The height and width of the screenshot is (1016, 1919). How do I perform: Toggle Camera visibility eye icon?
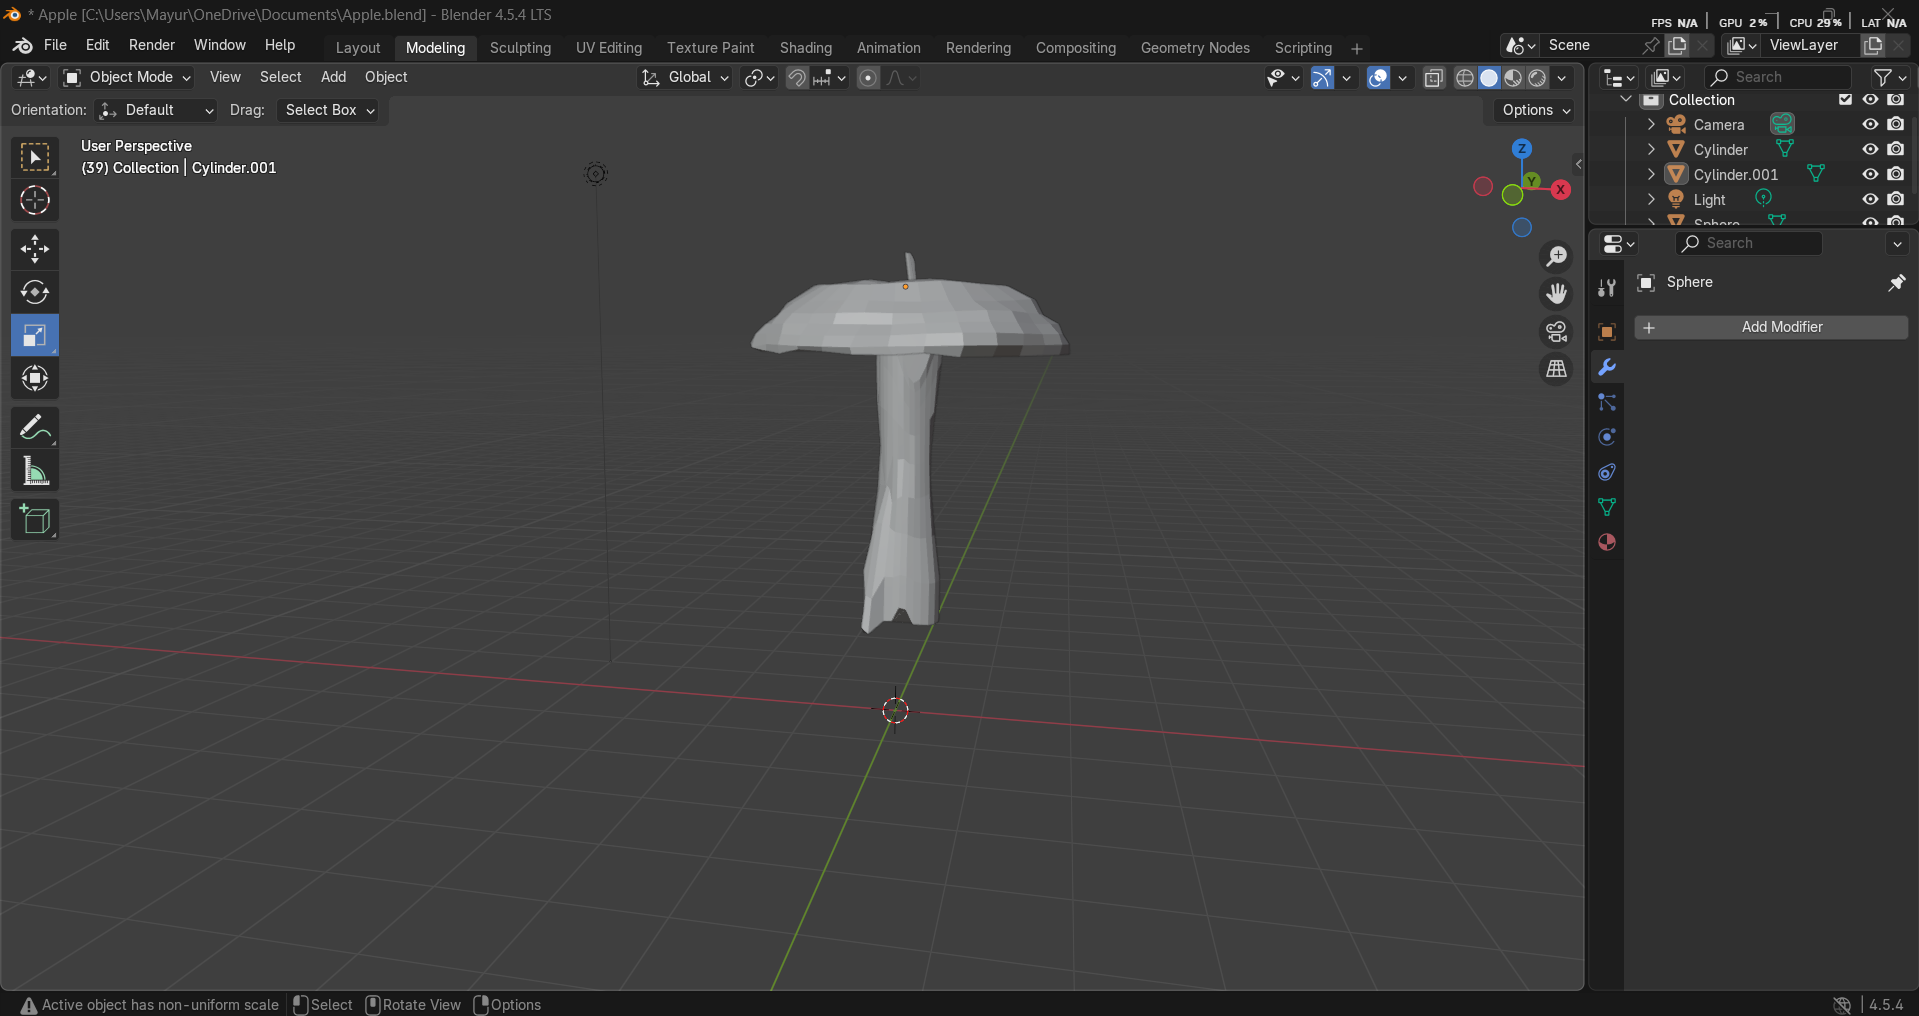1870,124
